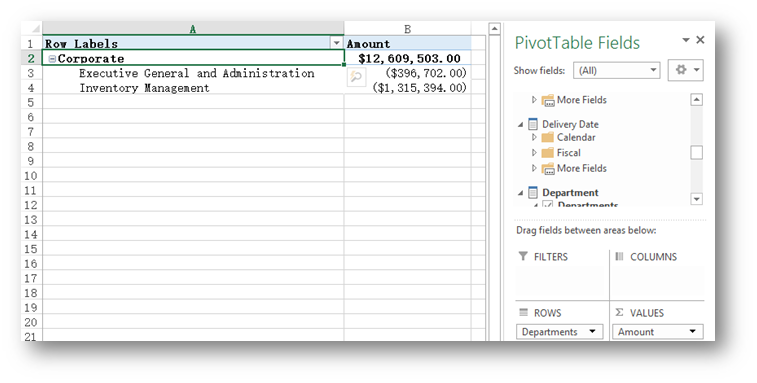757x383 pixels.
Task: Click the Fiscal folder icon
Action: click(547, 153)
